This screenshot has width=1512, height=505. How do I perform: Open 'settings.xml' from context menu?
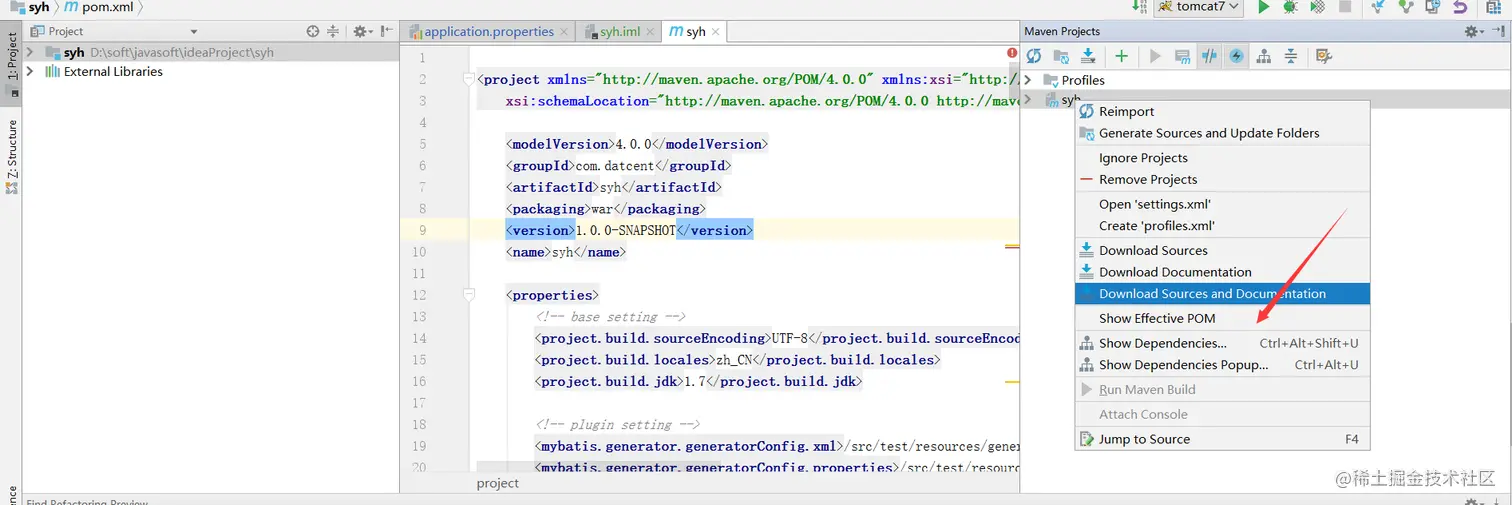[x=1222, y=204]
